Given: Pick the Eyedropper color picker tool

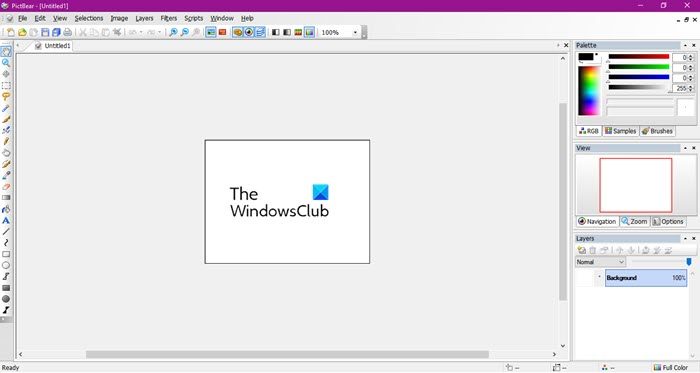Looking at the screenshot, I should pos(6,175).
